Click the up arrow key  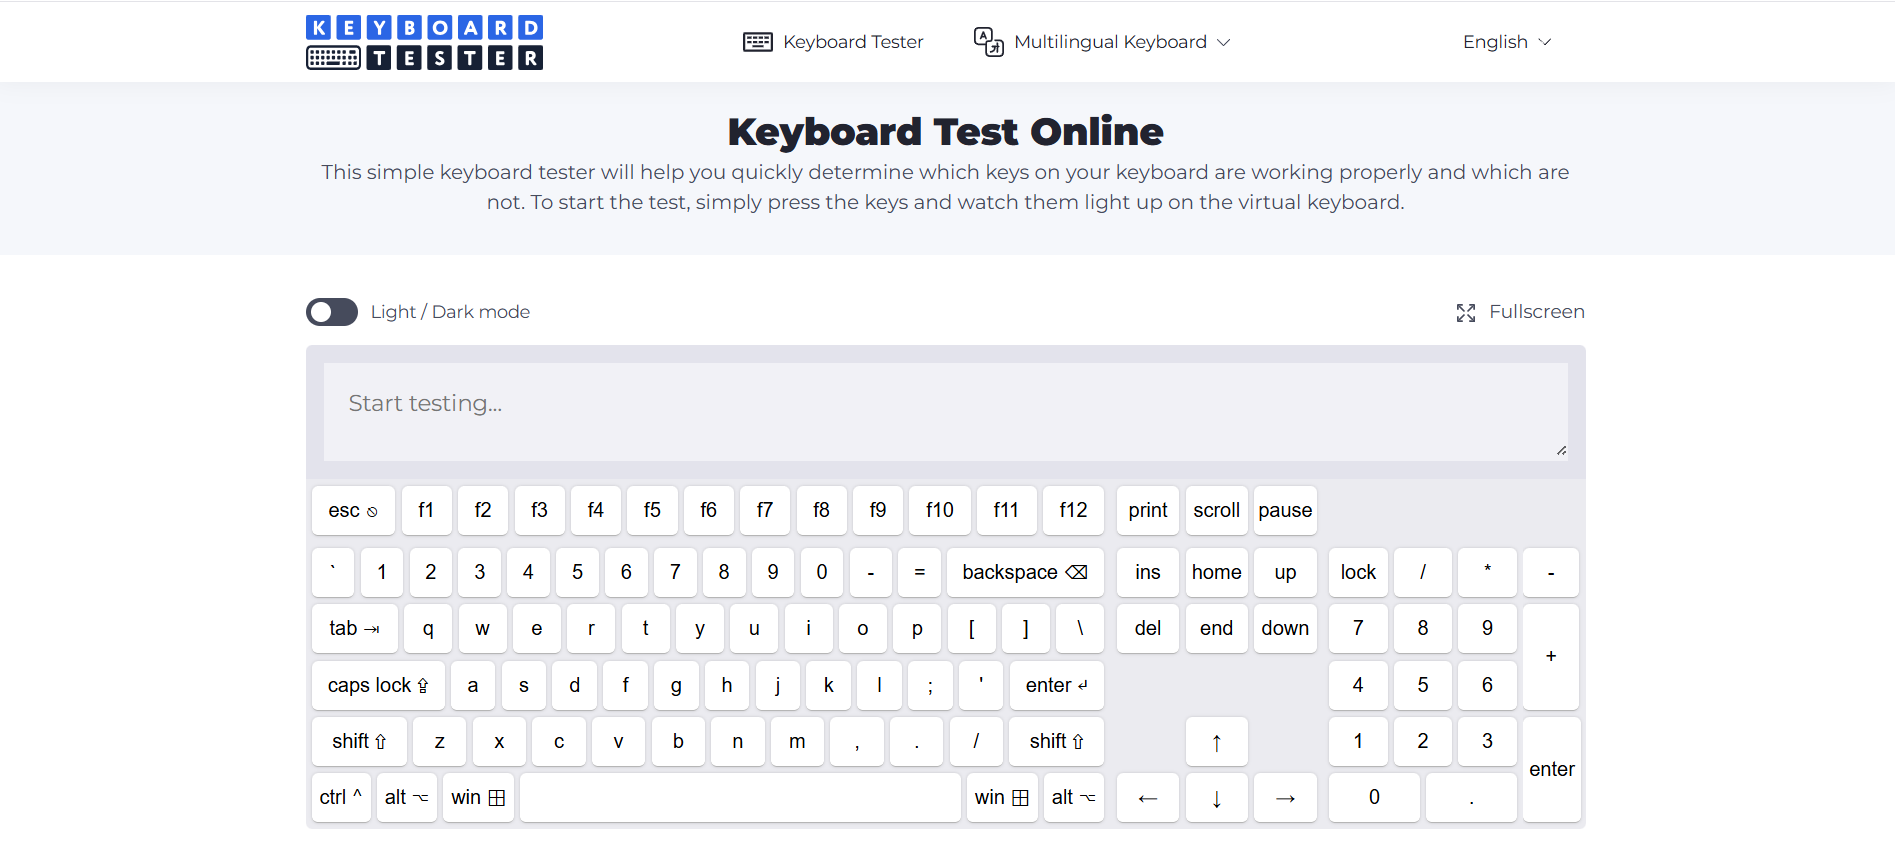coord(1217,741)
